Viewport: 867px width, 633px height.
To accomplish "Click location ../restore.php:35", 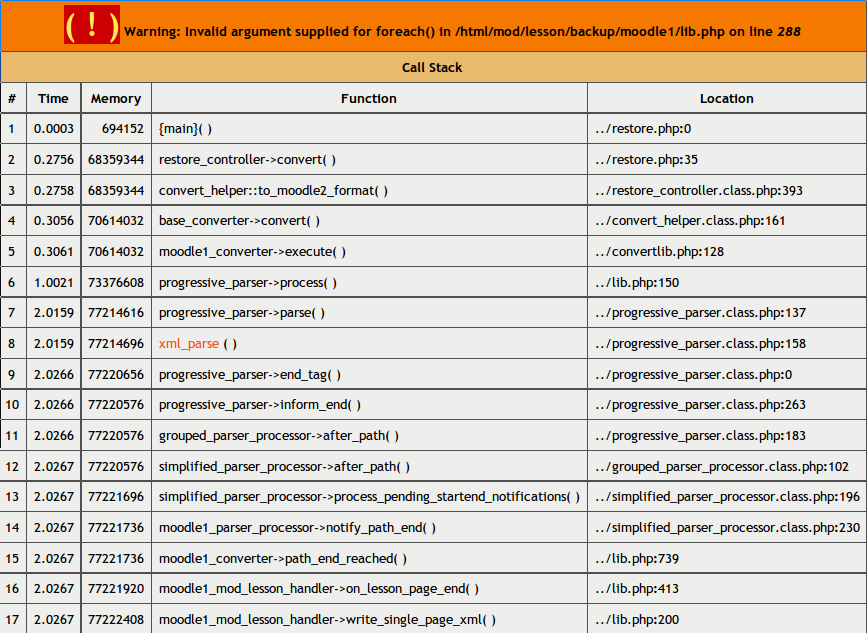I will click(646, 160).
